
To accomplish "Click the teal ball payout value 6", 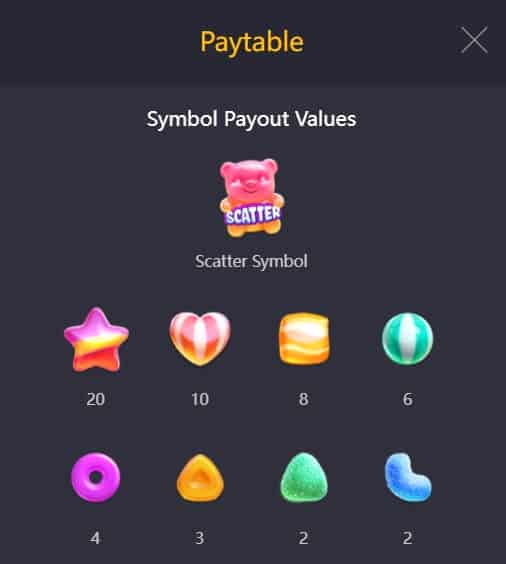I will [407, 399].
